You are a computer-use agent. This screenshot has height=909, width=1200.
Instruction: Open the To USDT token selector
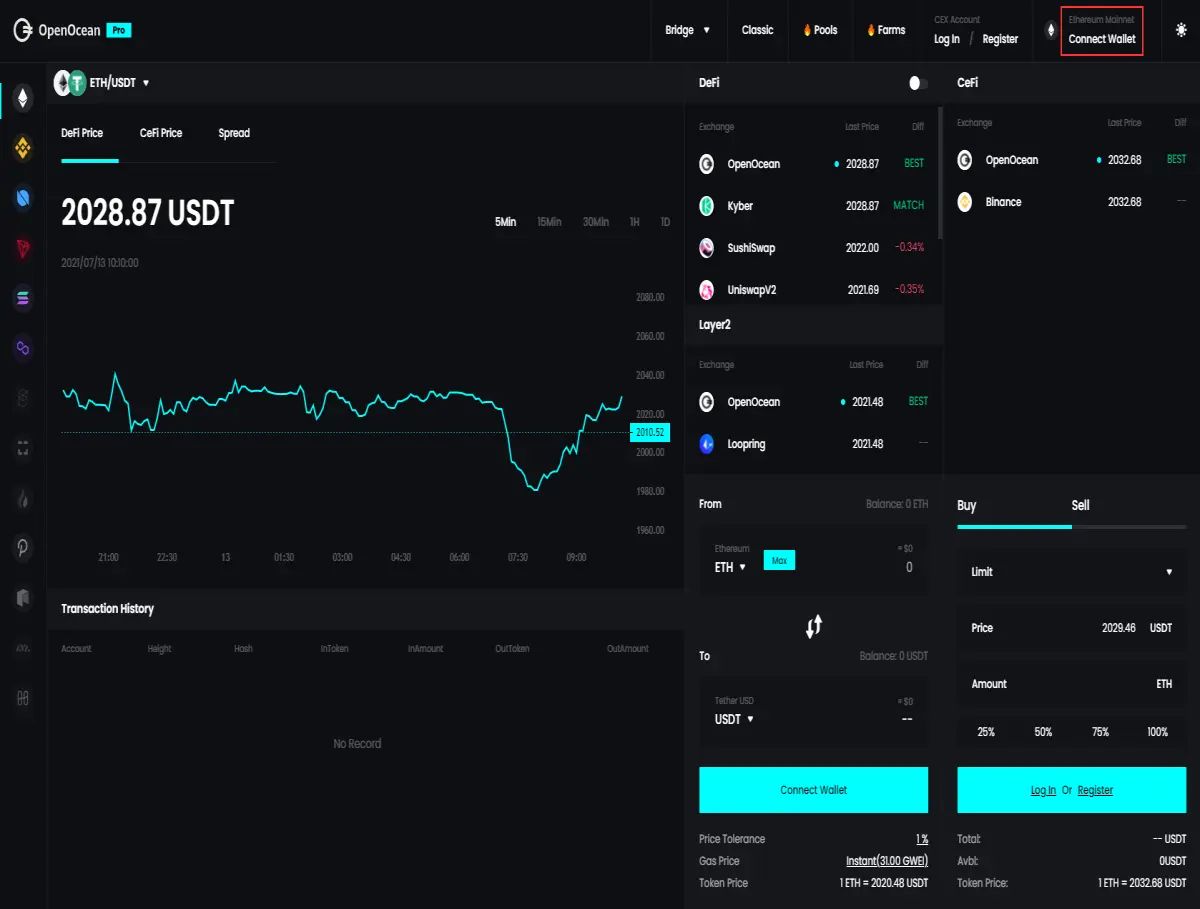pos(735,719)
